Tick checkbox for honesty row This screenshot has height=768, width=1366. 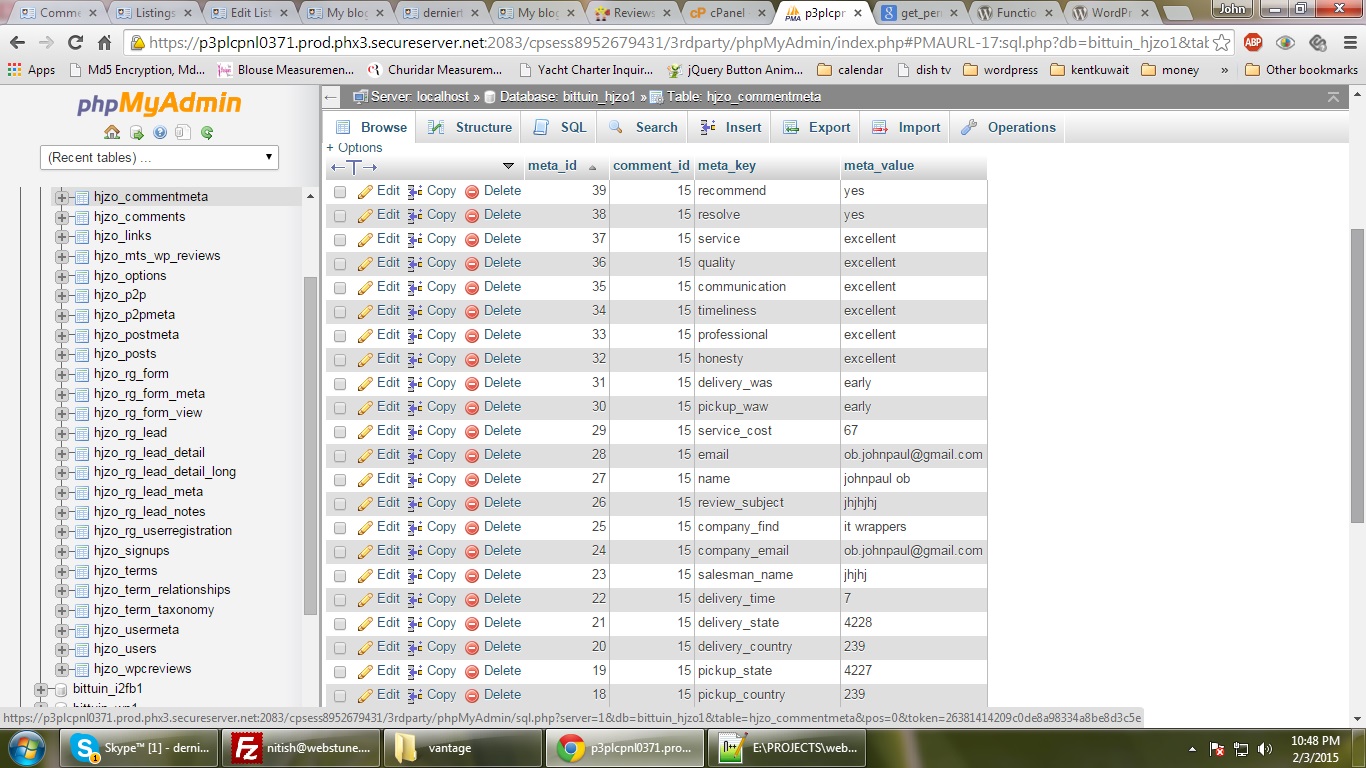coord(340,359)
